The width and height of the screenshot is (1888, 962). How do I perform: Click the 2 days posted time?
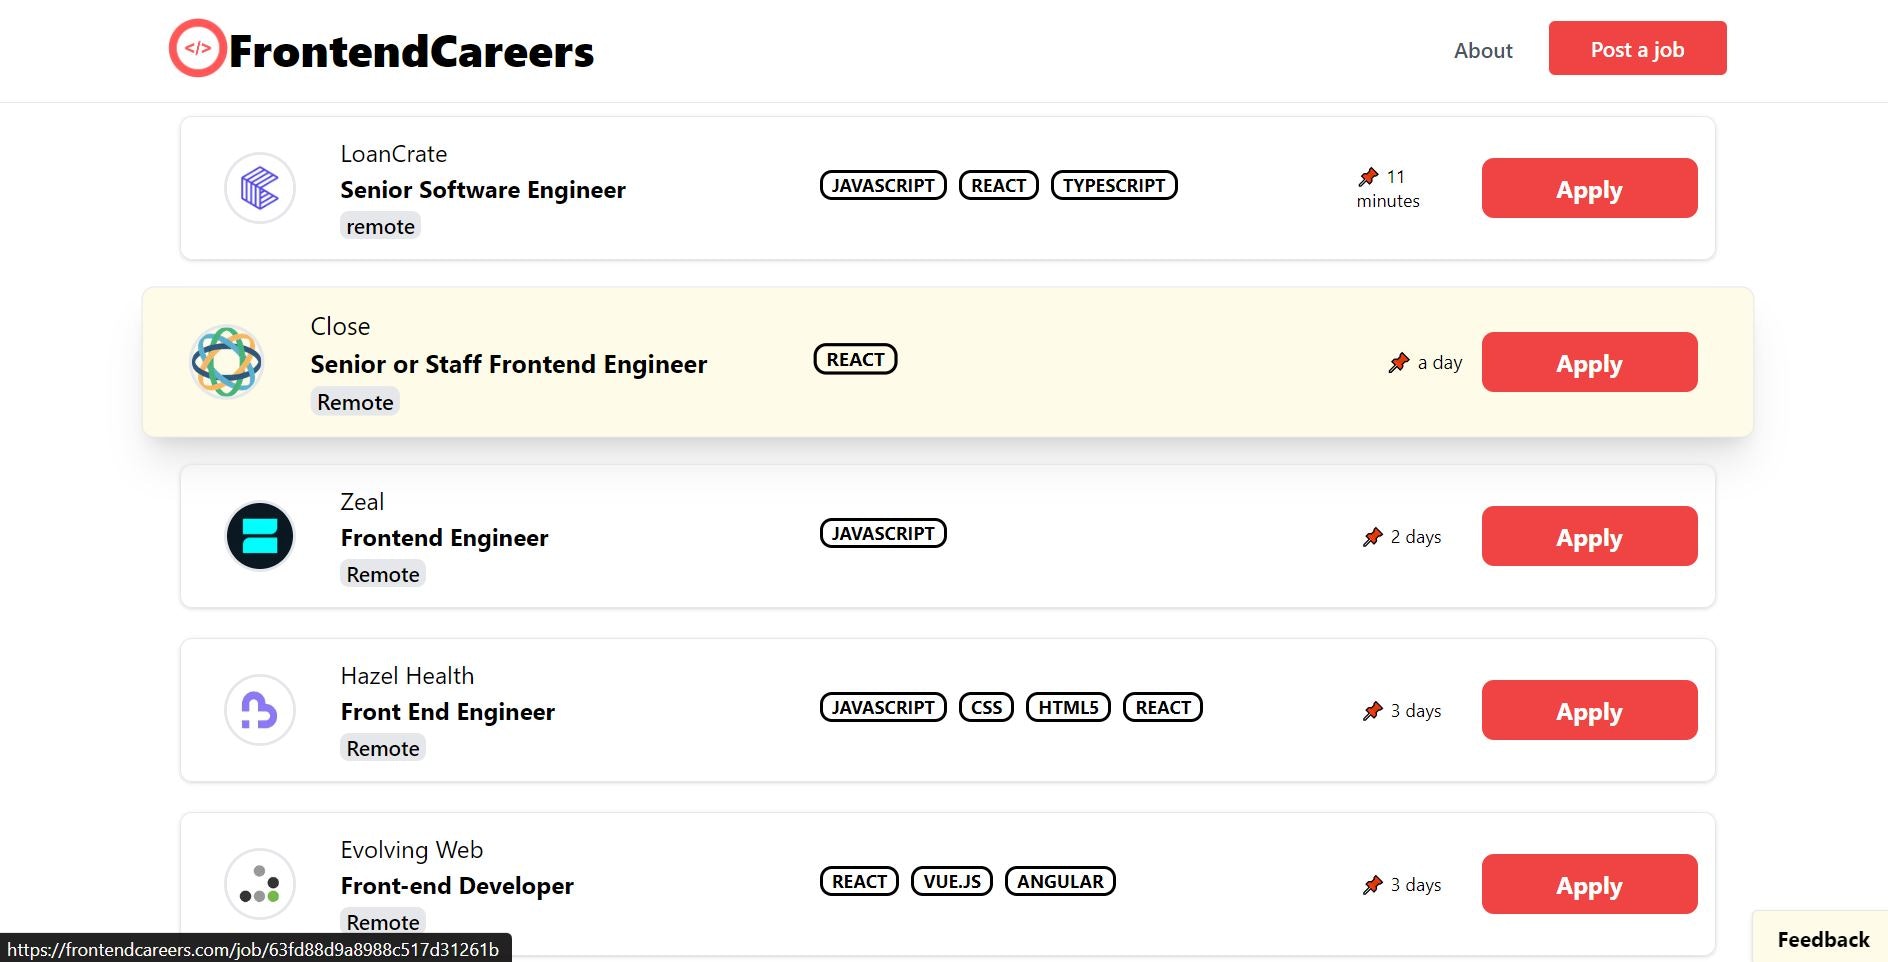(1416, 537)
